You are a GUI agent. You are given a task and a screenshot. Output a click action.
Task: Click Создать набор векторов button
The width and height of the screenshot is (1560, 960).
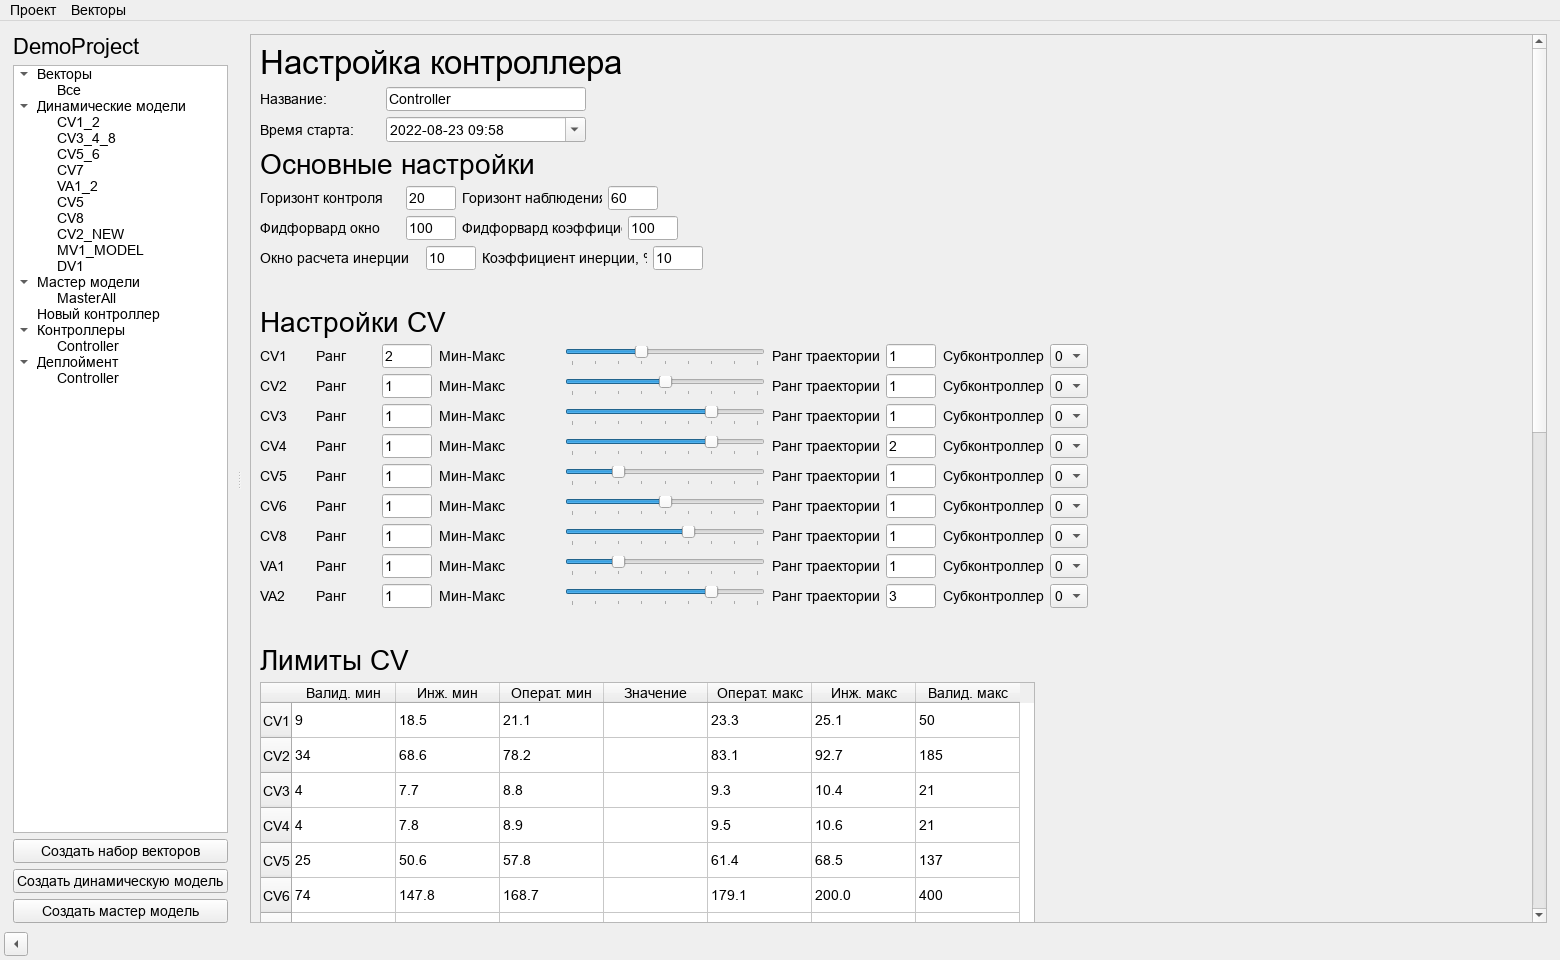pyautogui.click(x=120, y=851)
